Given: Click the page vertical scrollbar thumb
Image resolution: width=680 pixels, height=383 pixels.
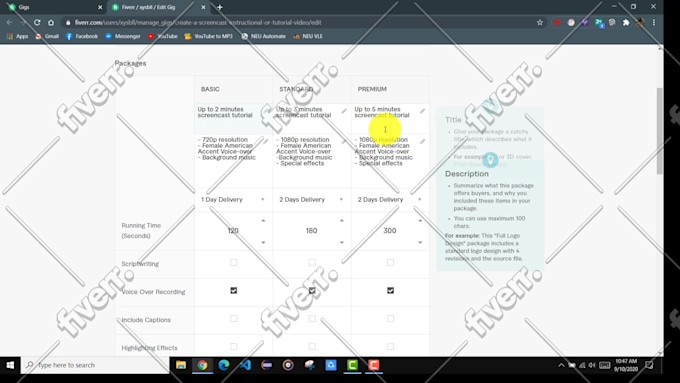Looking at the screenshot, I should click(x=660, y=131).
